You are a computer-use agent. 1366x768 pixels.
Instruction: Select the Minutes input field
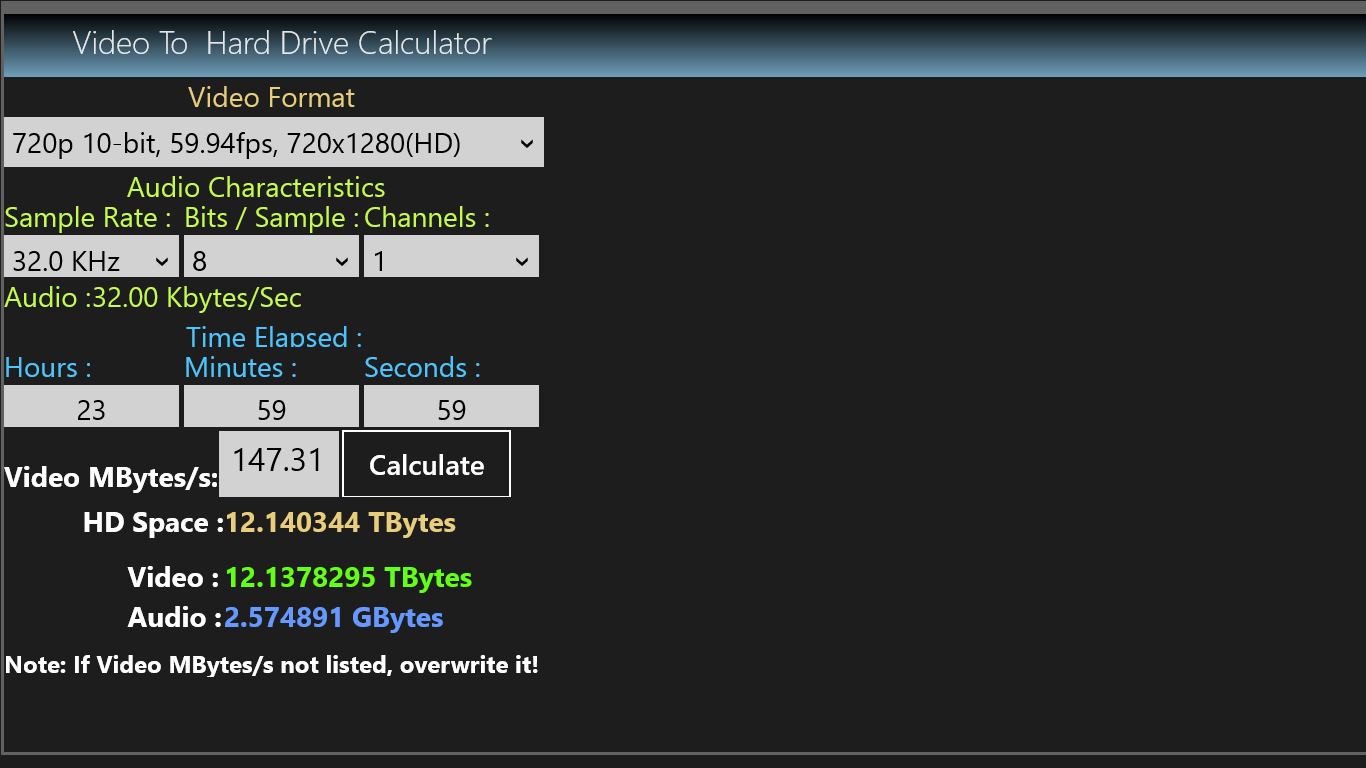(271, 408)
